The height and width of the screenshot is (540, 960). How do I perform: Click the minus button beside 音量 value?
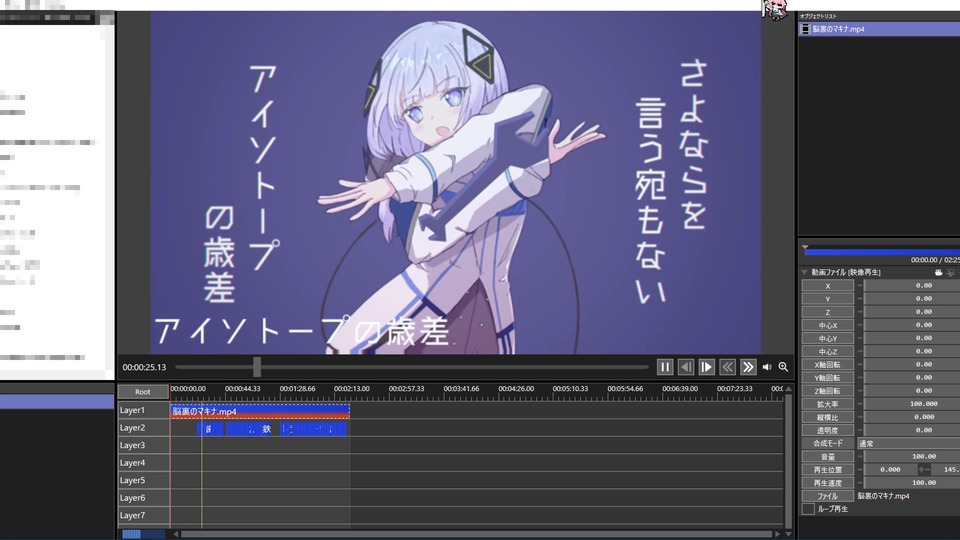[x=860, y=457]
